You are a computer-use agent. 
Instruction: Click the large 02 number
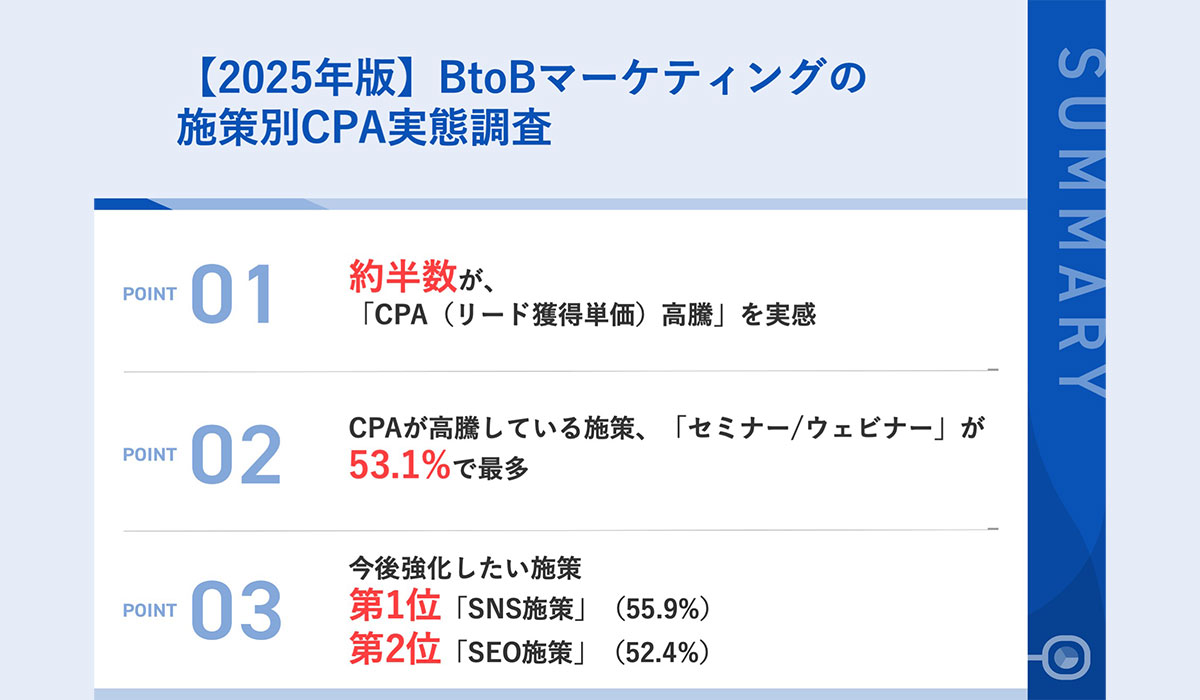pos(235,455)
